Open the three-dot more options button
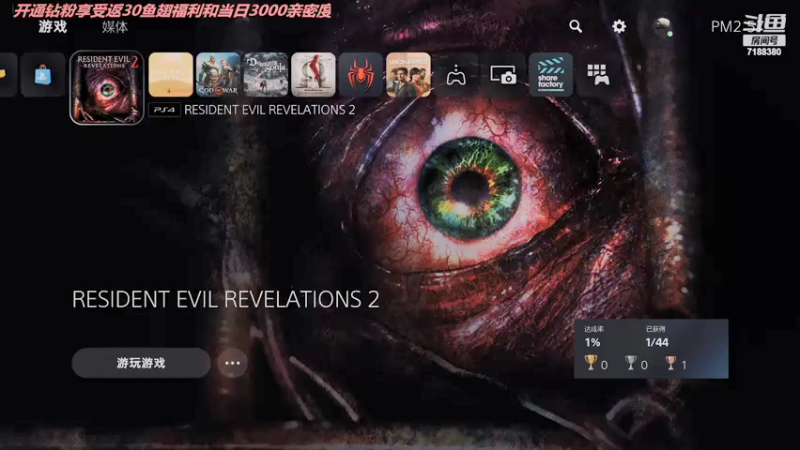Viewport: 800px width, 450px height. click(x=232, y=363)
